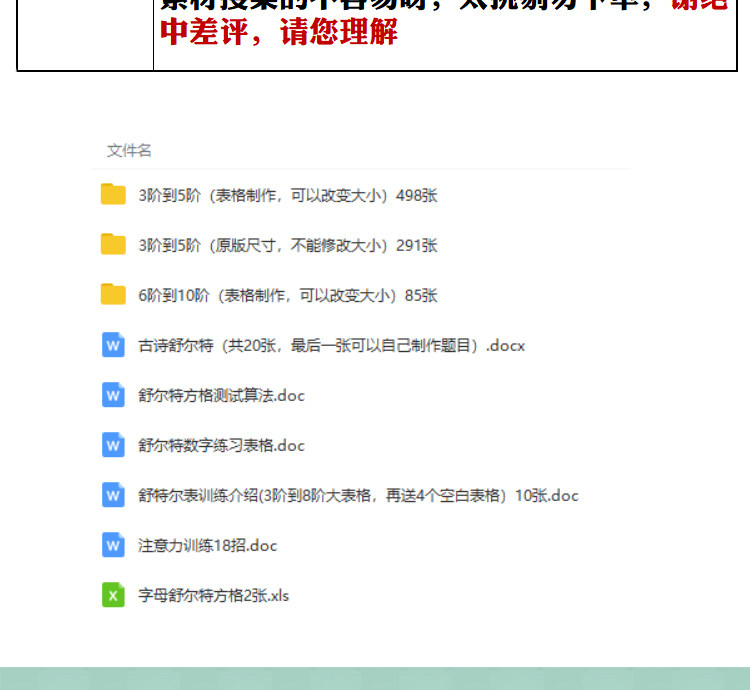
Task: Click the 文件名 column header
Action: (129, 151)
